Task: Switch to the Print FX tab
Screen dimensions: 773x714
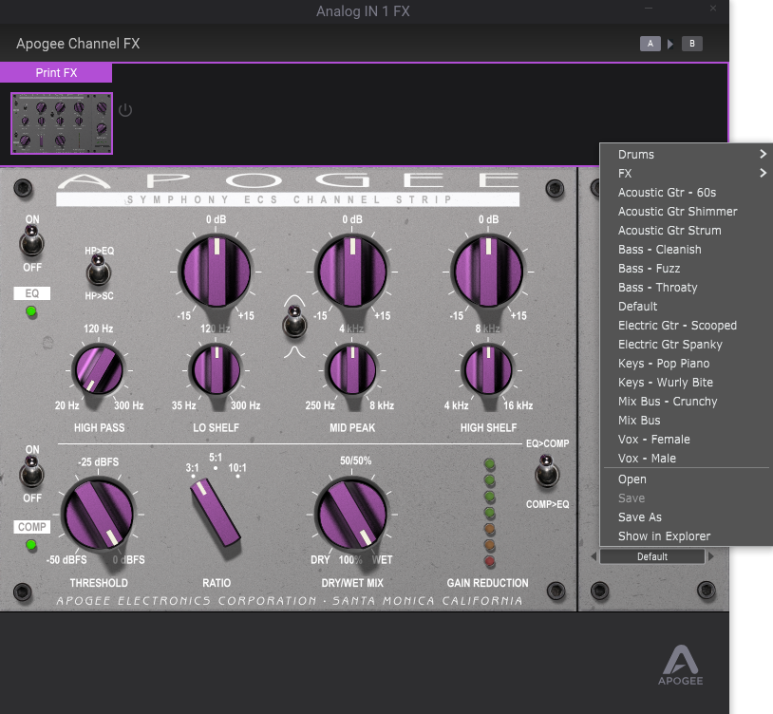Action: tap(56, 72)
